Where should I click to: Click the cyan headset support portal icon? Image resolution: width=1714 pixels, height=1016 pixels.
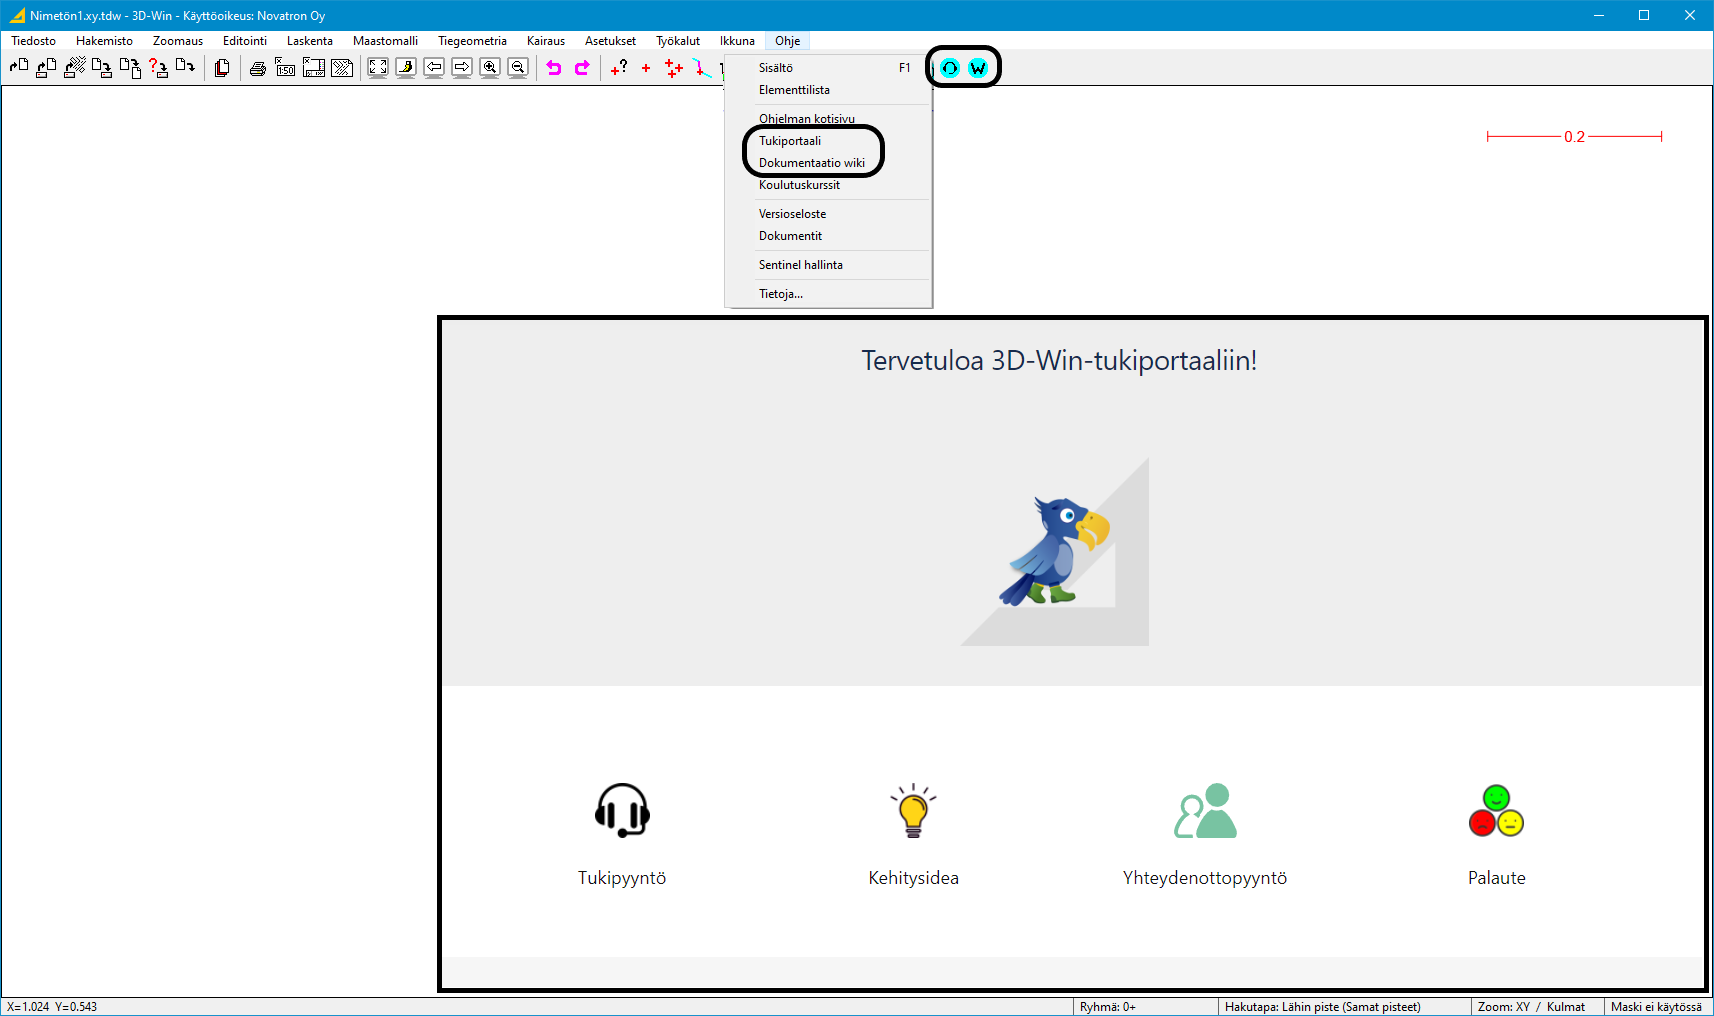point(950,68)
